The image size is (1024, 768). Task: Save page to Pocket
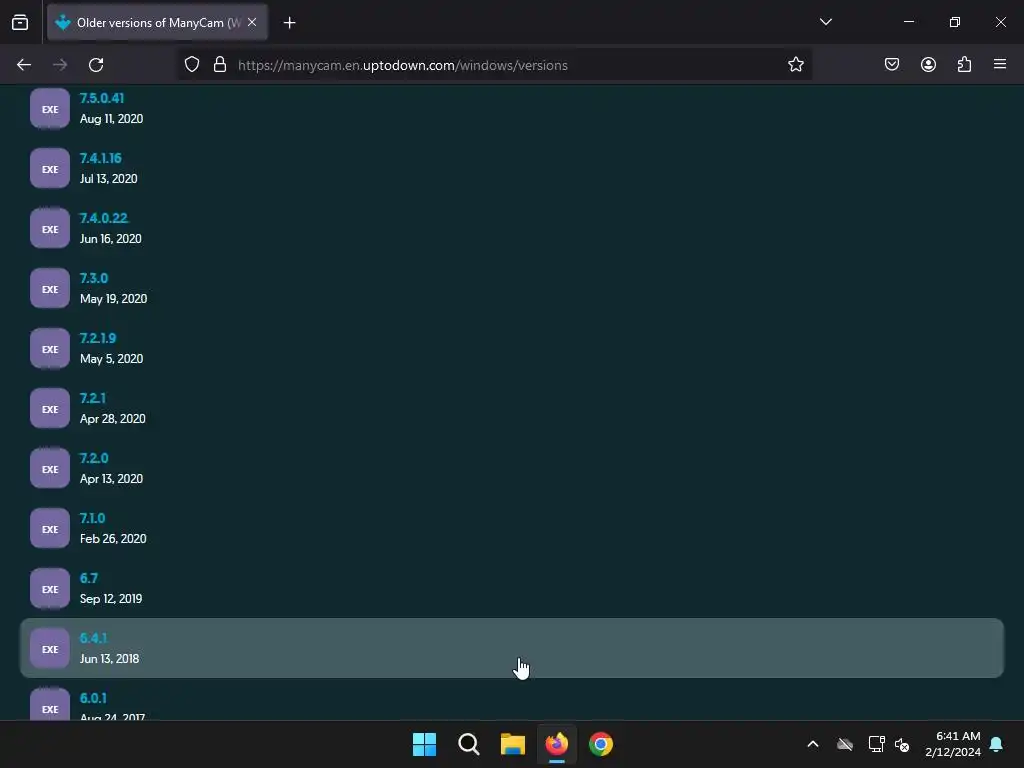click(x=892, y=65)
